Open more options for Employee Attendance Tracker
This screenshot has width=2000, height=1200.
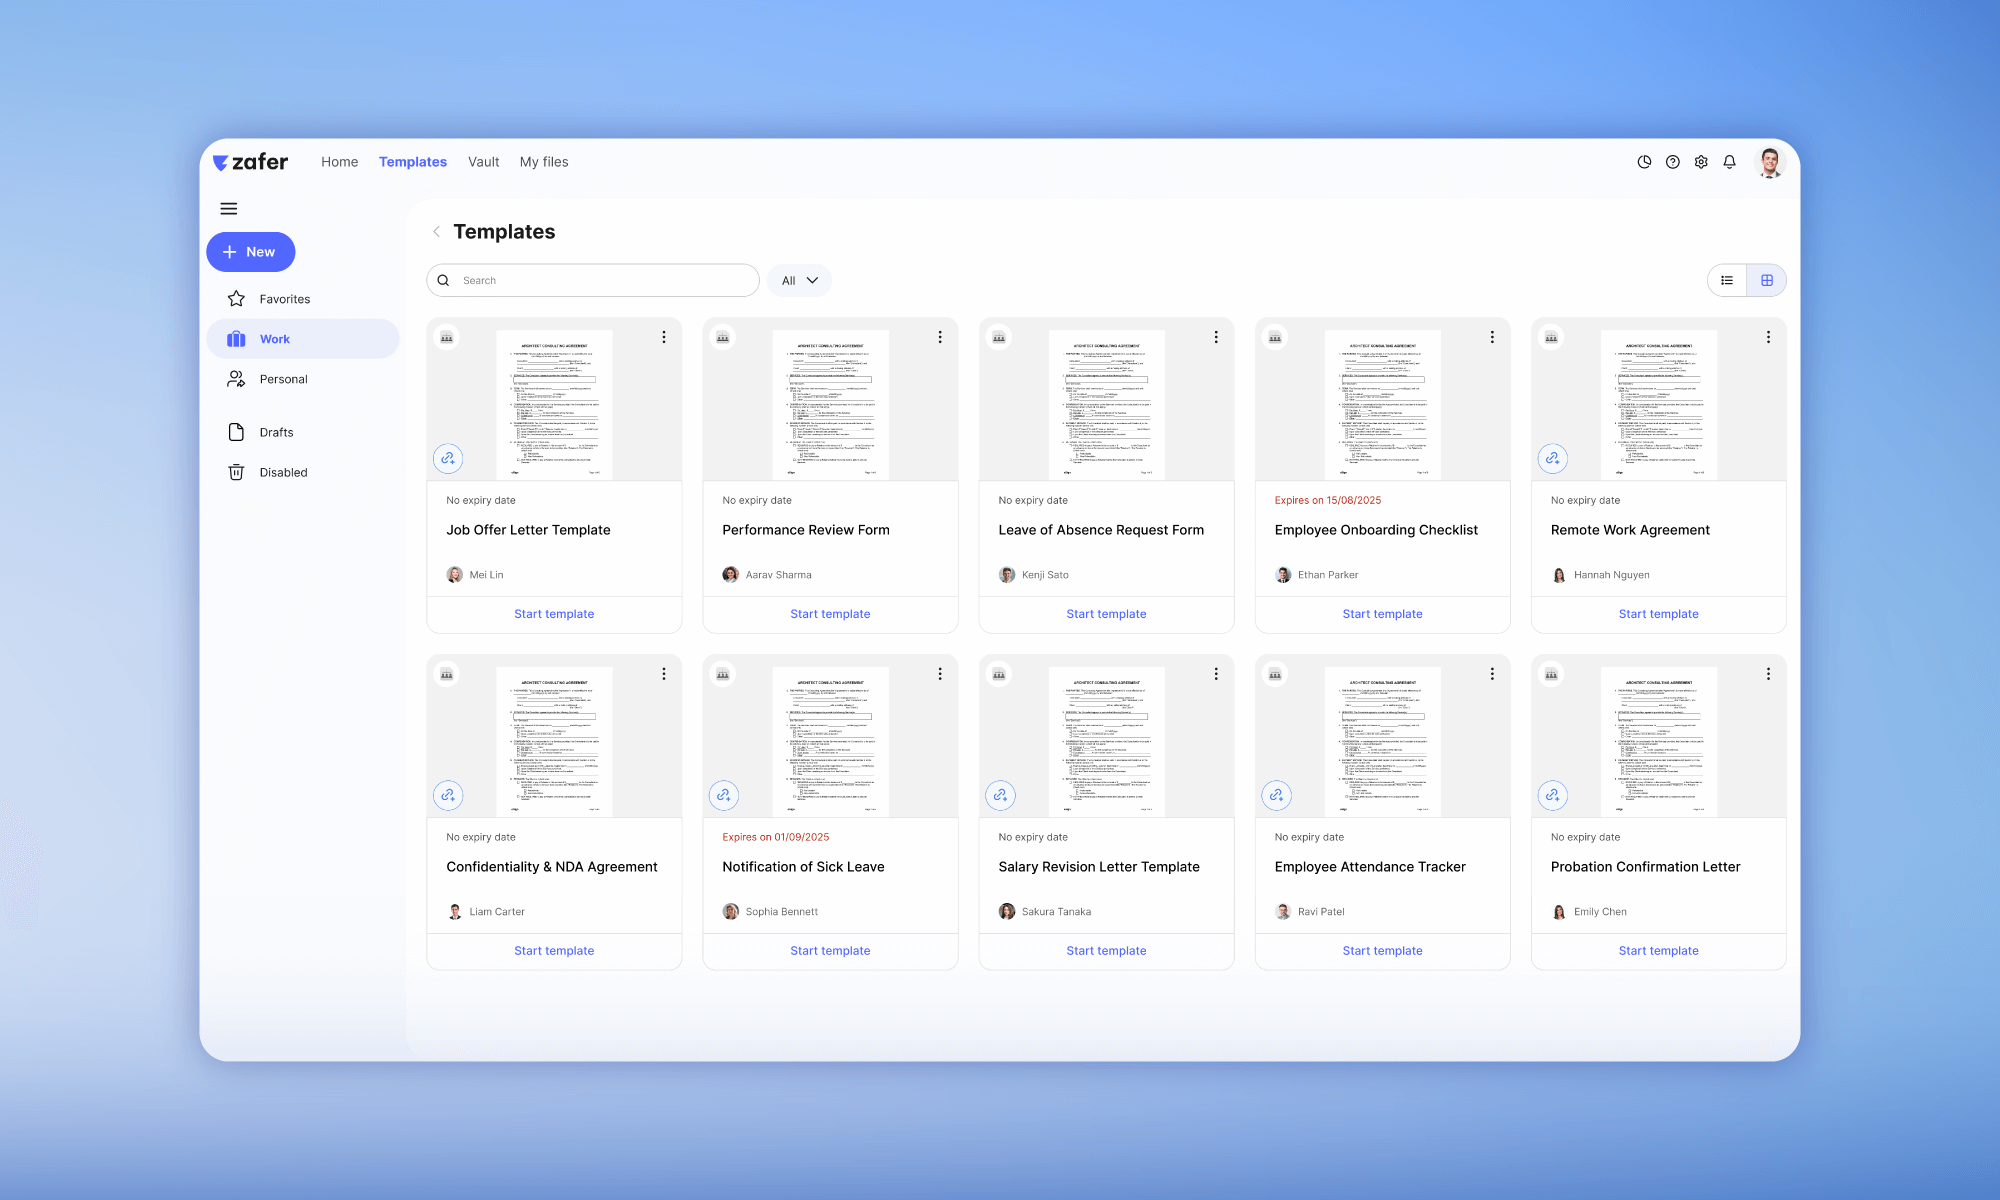1492,675
